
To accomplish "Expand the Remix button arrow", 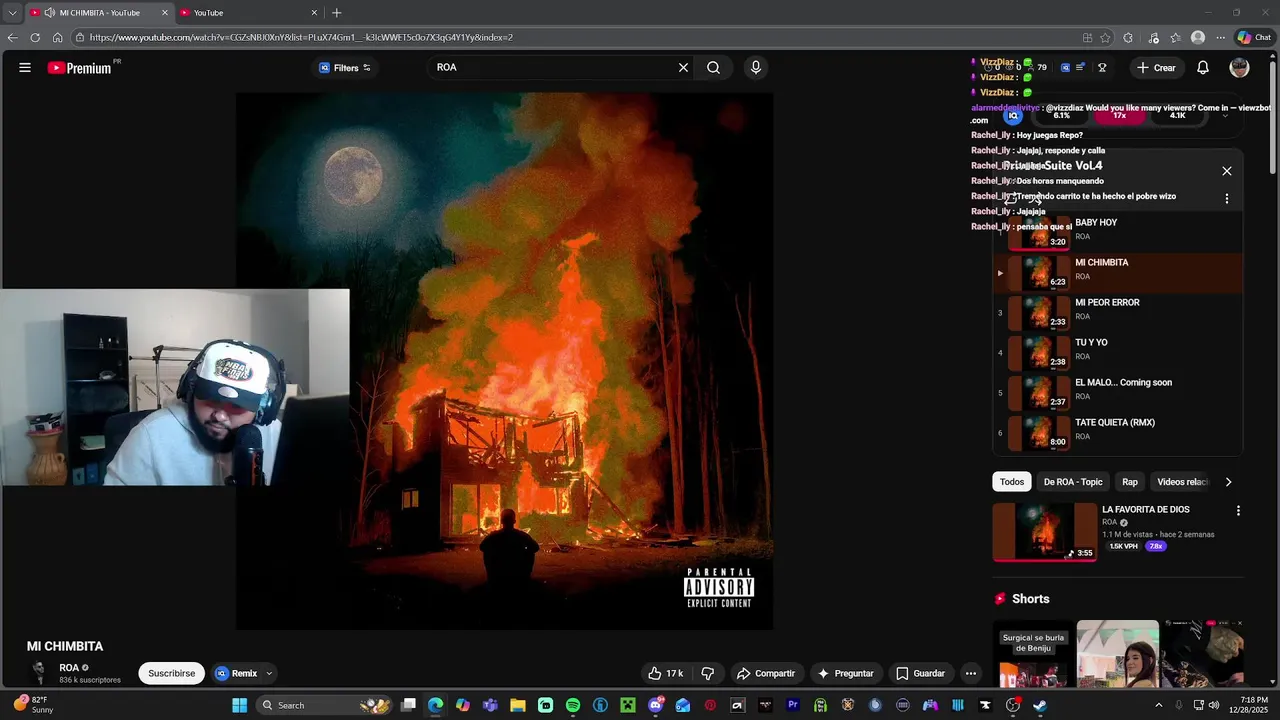I will [269, 674].
